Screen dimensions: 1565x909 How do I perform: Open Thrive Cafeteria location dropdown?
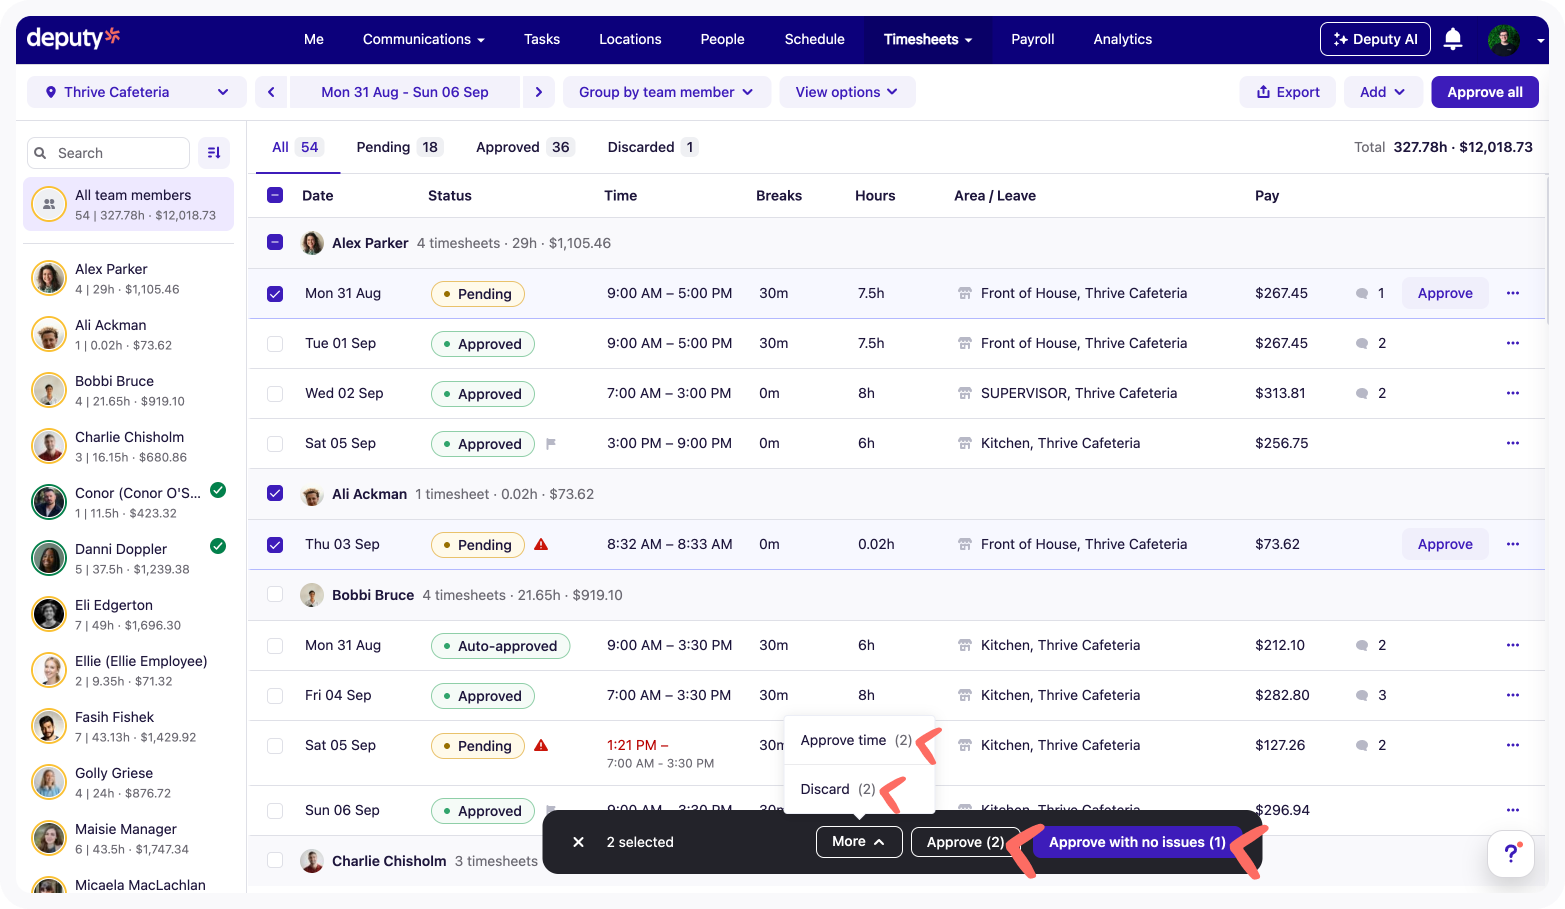pyautogui.click(x=136, y=92)
